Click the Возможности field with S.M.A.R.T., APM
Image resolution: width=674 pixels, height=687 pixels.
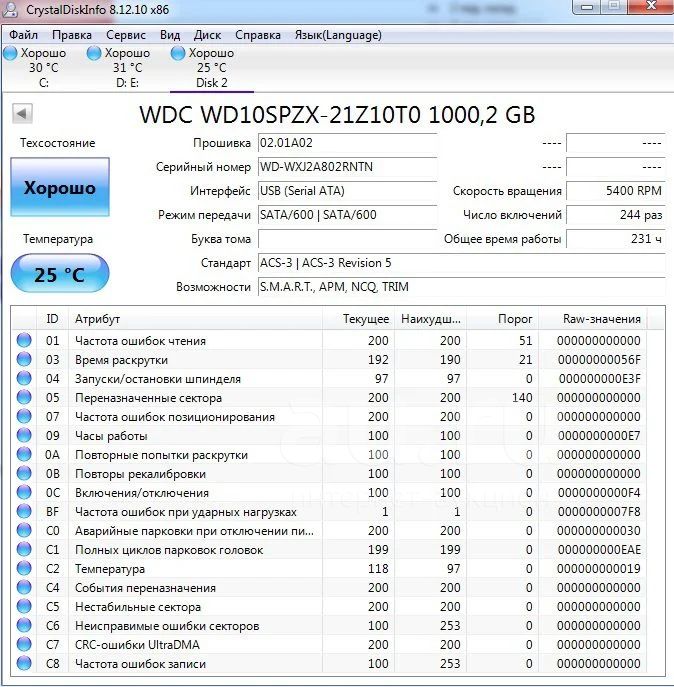[462, 287]
